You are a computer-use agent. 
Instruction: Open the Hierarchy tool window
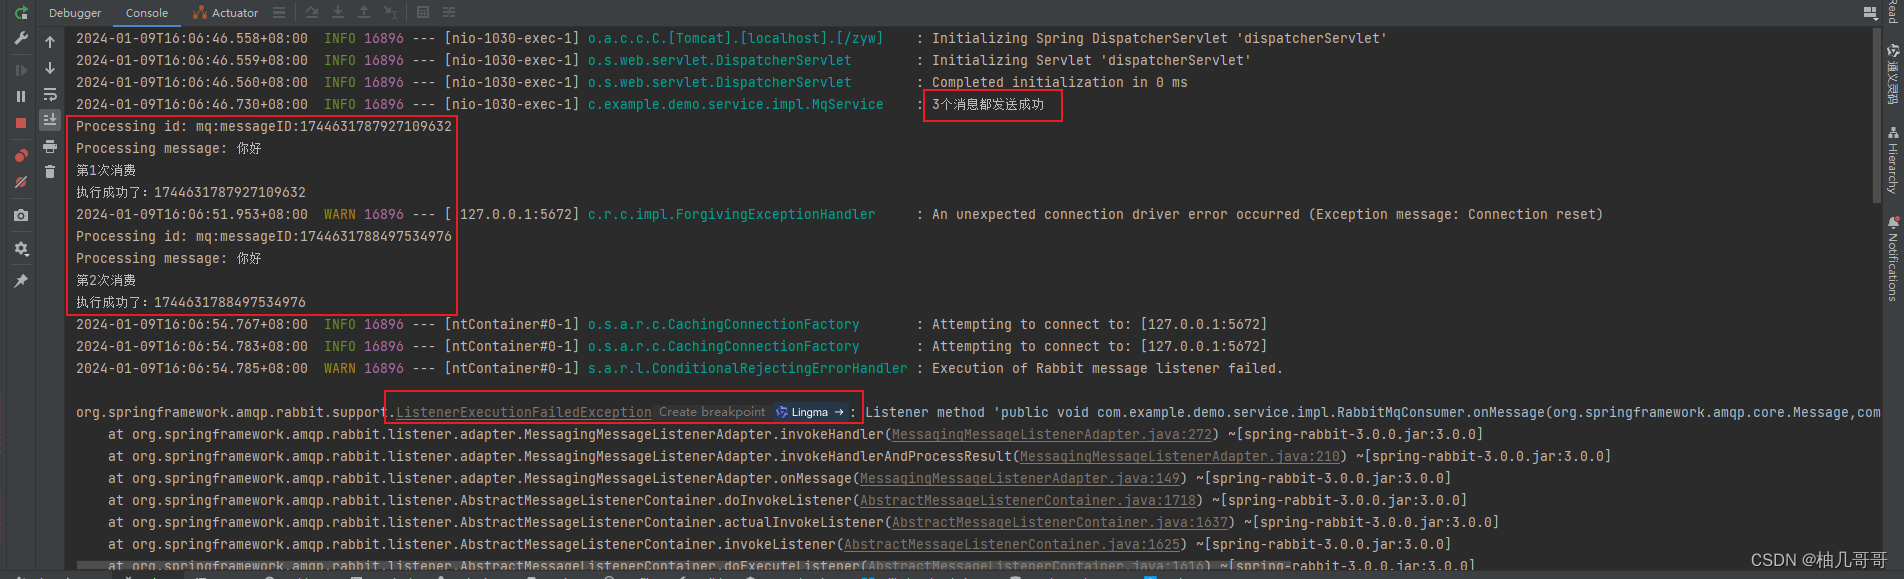click(x=1893, y=159)
